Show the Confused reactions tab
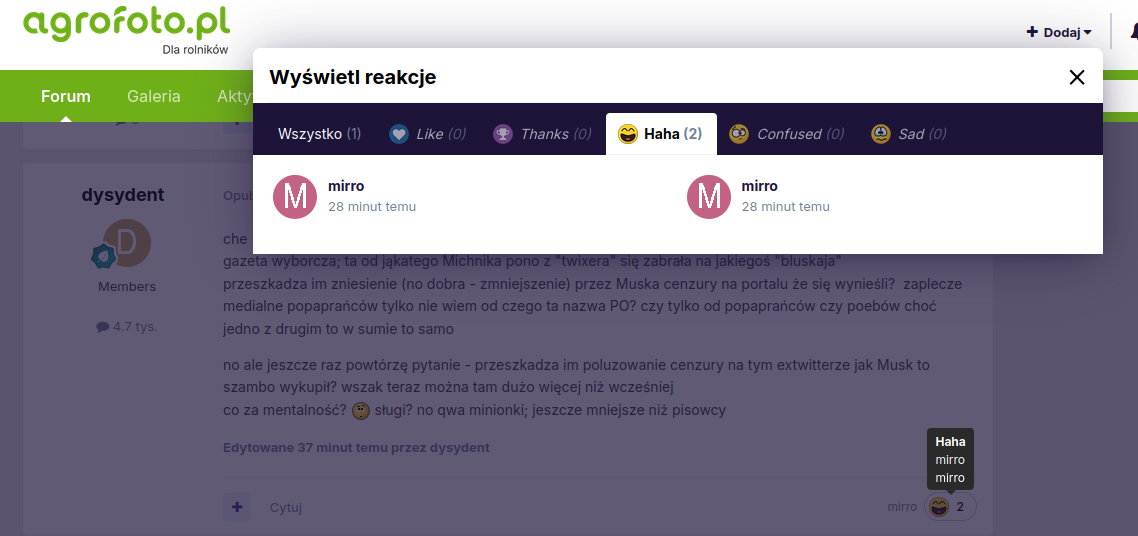This screenshot has height=536, width=1138. point(786,134)
